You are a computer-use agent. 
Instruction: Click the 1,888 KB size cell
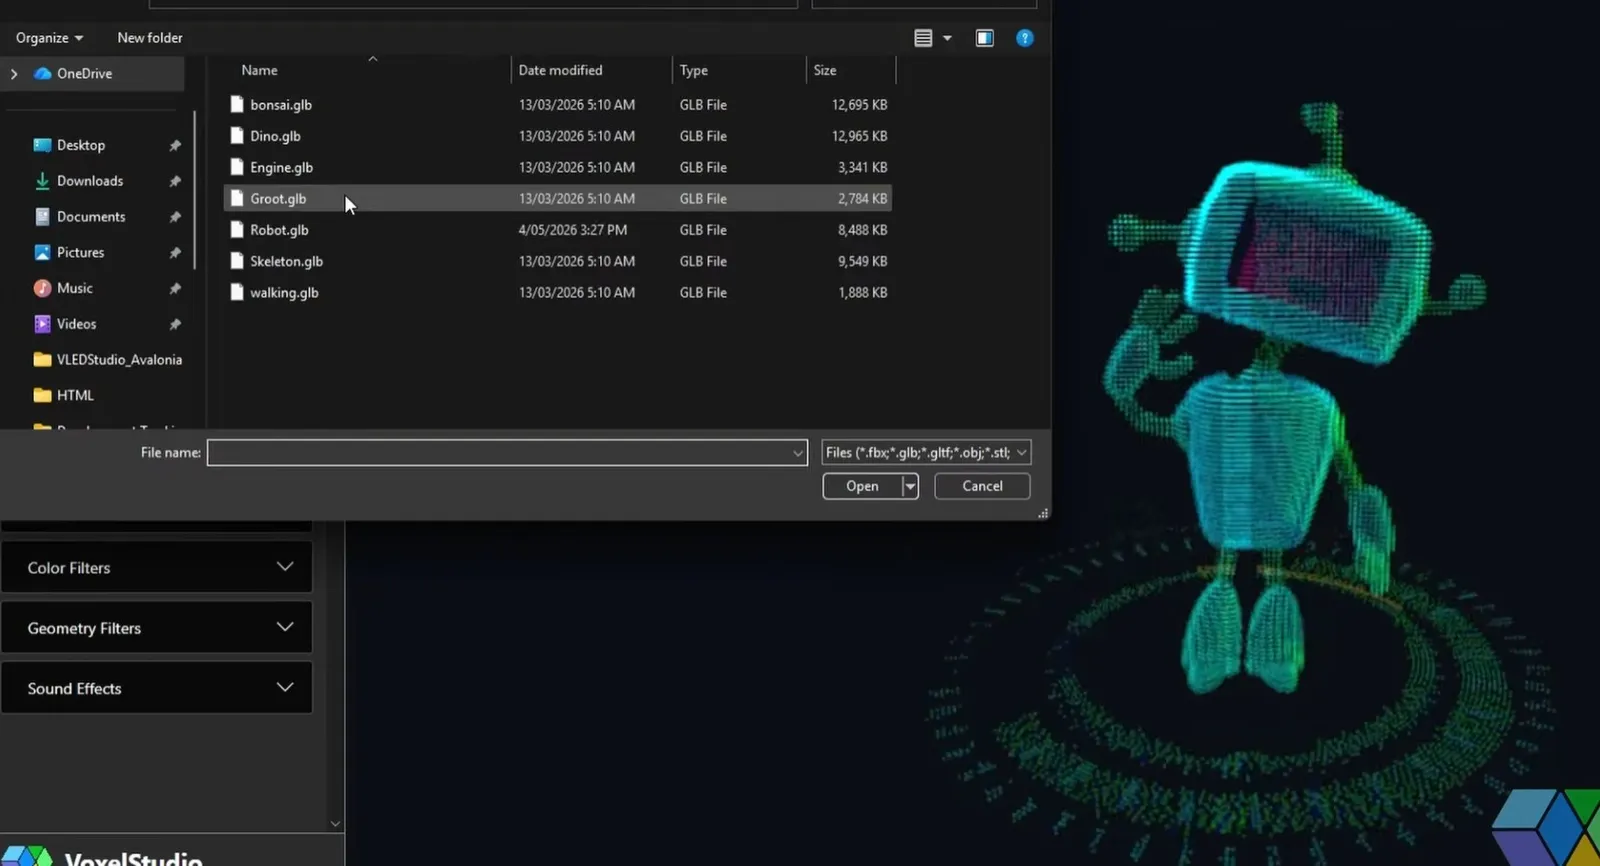(x=862, y=293)
